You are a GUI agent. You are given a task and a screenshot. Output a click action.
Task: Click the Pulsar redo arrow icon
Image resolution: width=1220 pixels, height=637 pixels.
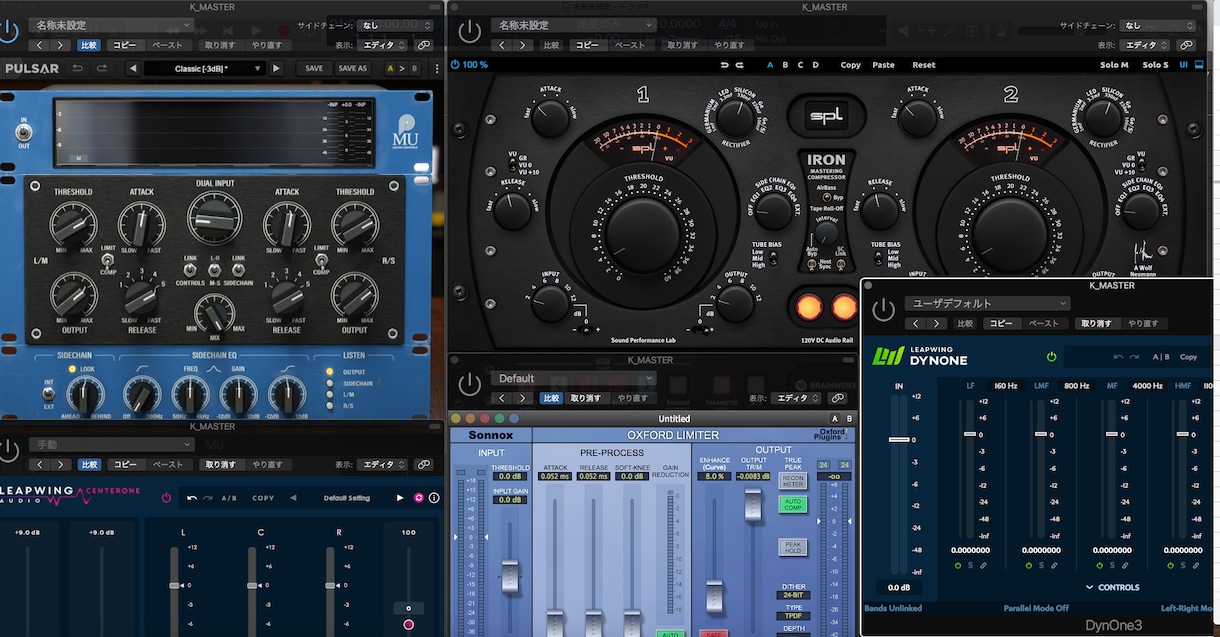tap(102, 68)
